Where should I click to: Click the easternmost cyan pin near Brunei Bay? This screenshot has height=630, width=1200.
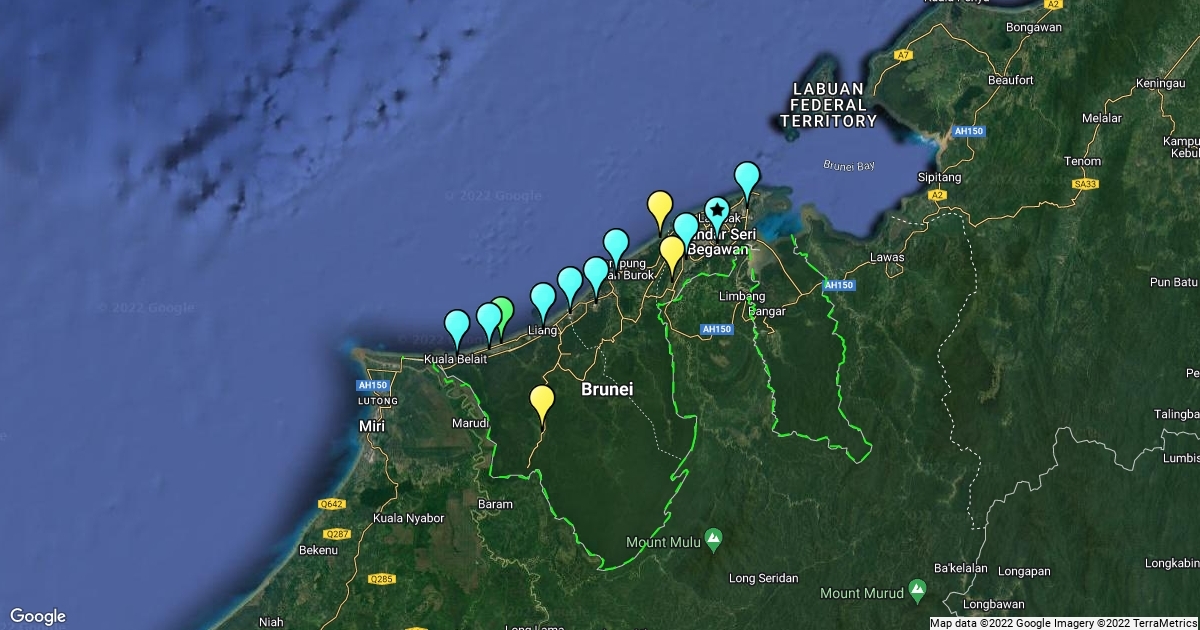point(747,177)
